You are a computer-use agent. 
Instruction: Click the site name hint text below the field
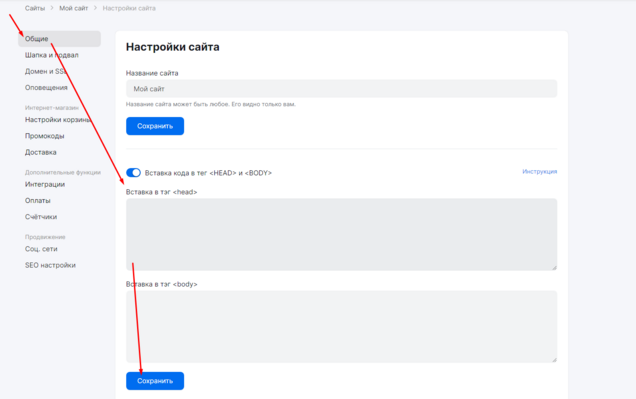coord(211,104)
